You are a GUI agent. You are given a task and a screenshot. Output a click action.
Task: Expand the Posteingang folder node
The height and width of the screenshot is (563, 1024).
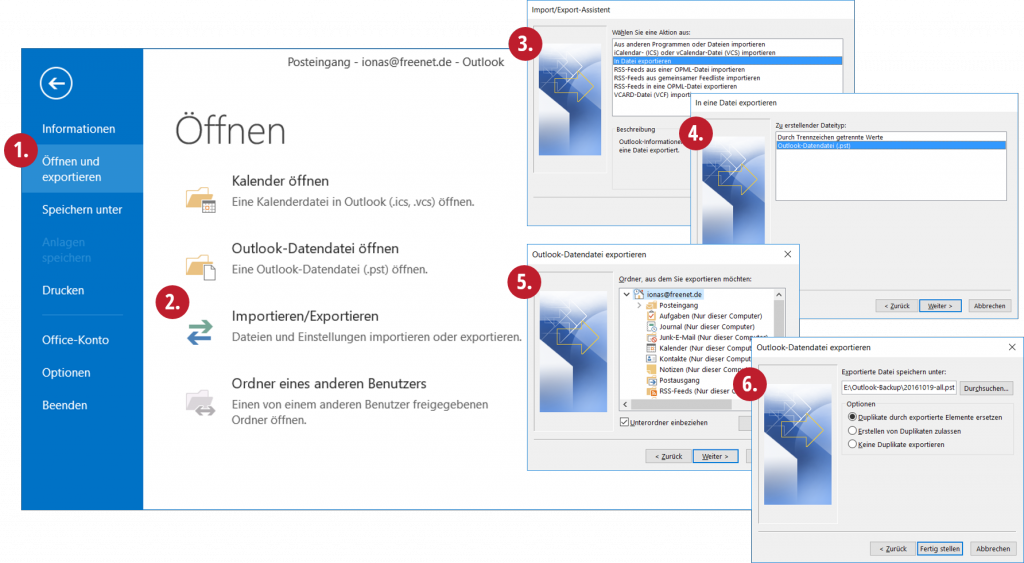coord(639,305)
